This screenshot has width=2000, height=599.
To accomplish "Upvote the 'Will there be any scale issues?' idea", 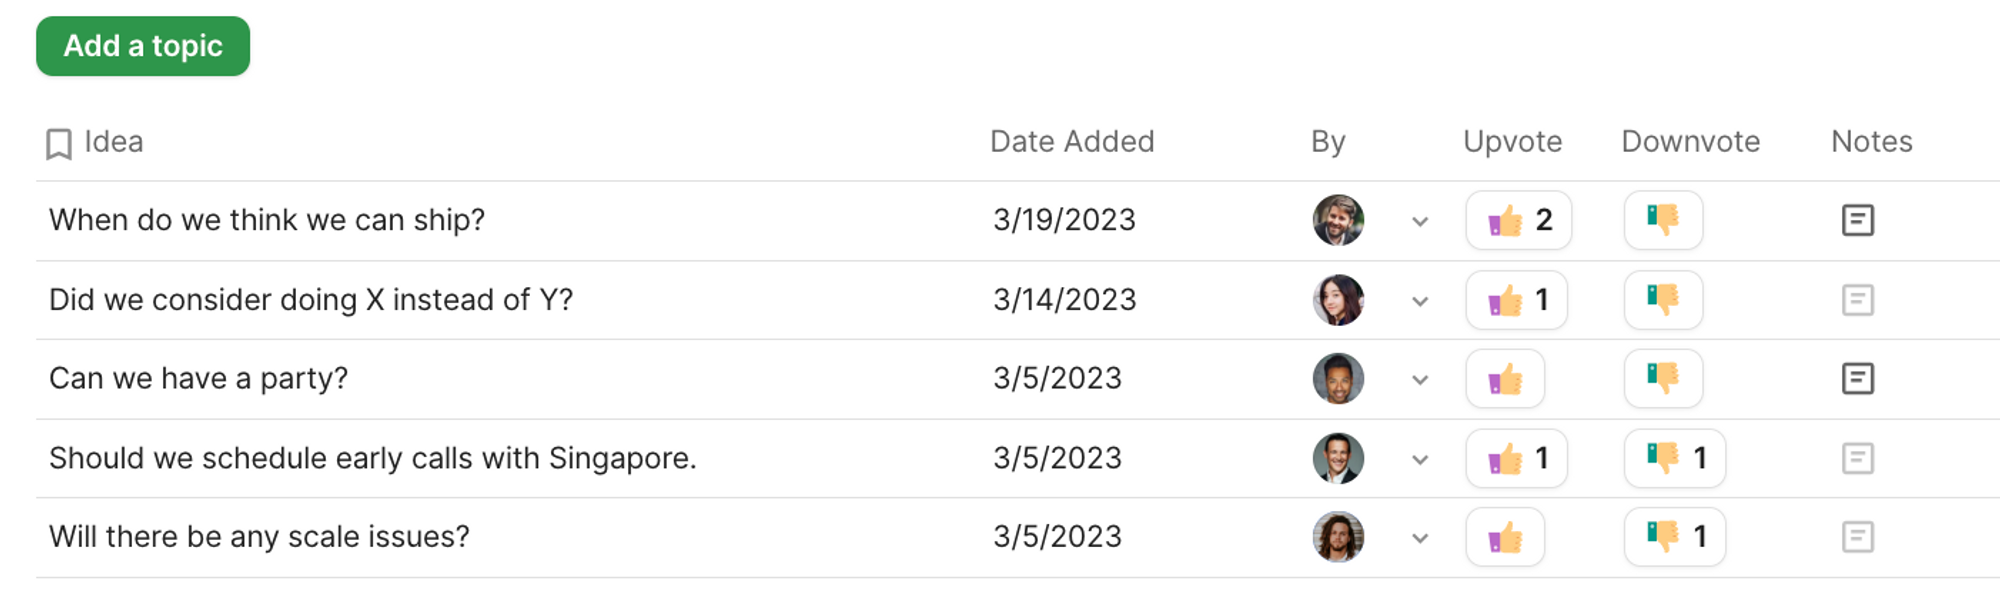I will [1505, 537].
